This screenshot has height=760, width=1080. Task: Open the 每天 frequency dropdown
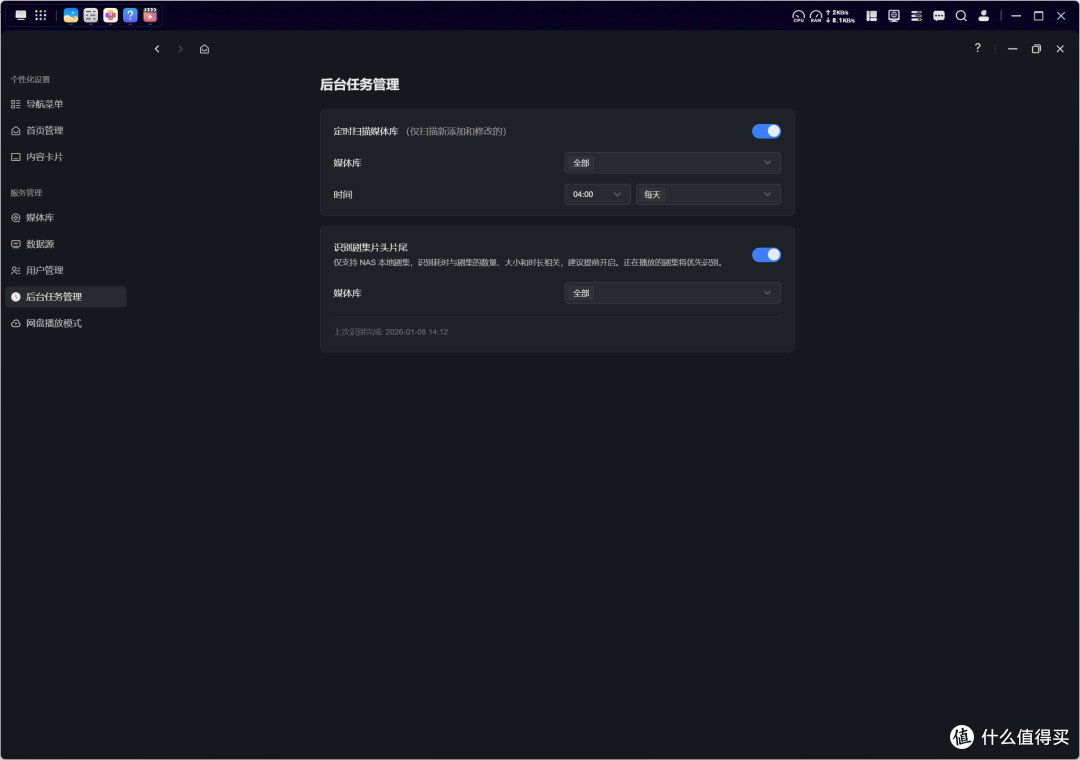click(708, 194)
